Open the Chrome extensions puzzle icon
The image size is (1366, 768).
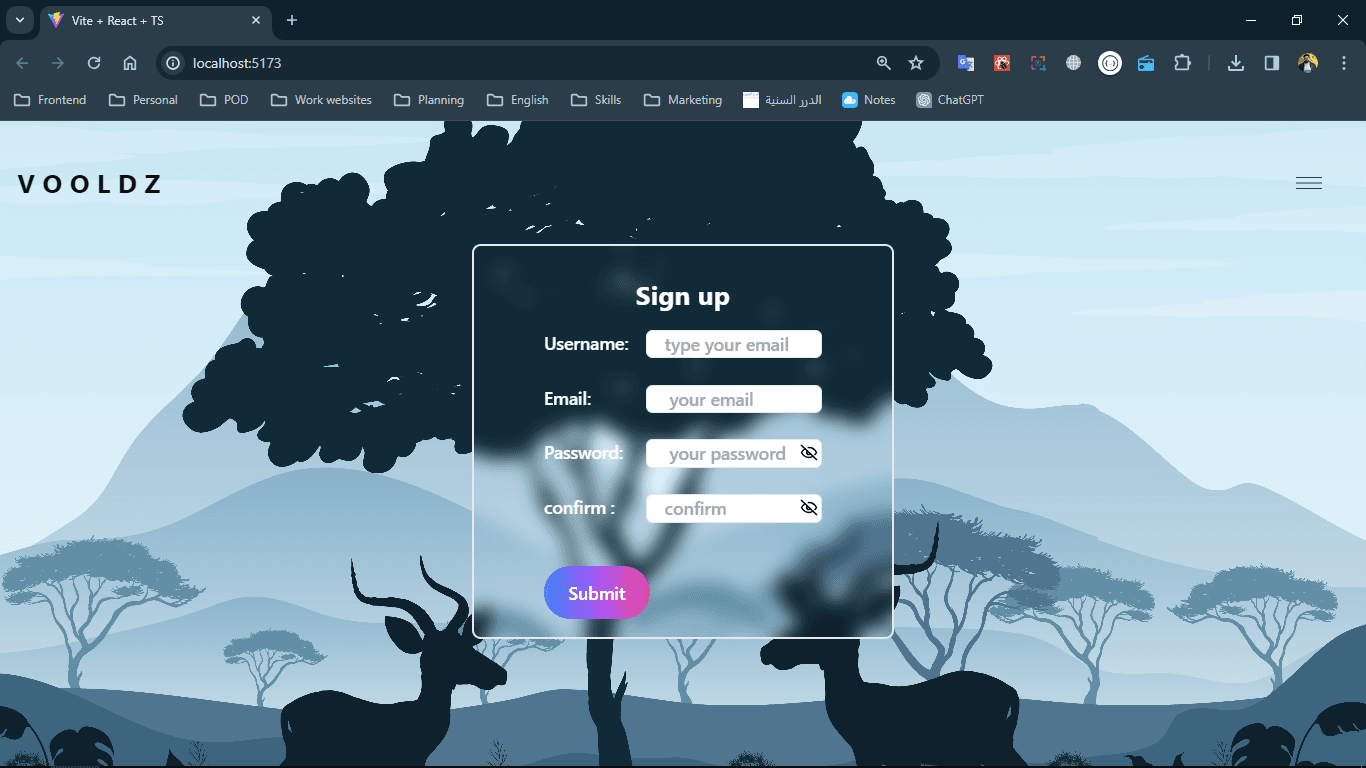[x=1182, y=63]
